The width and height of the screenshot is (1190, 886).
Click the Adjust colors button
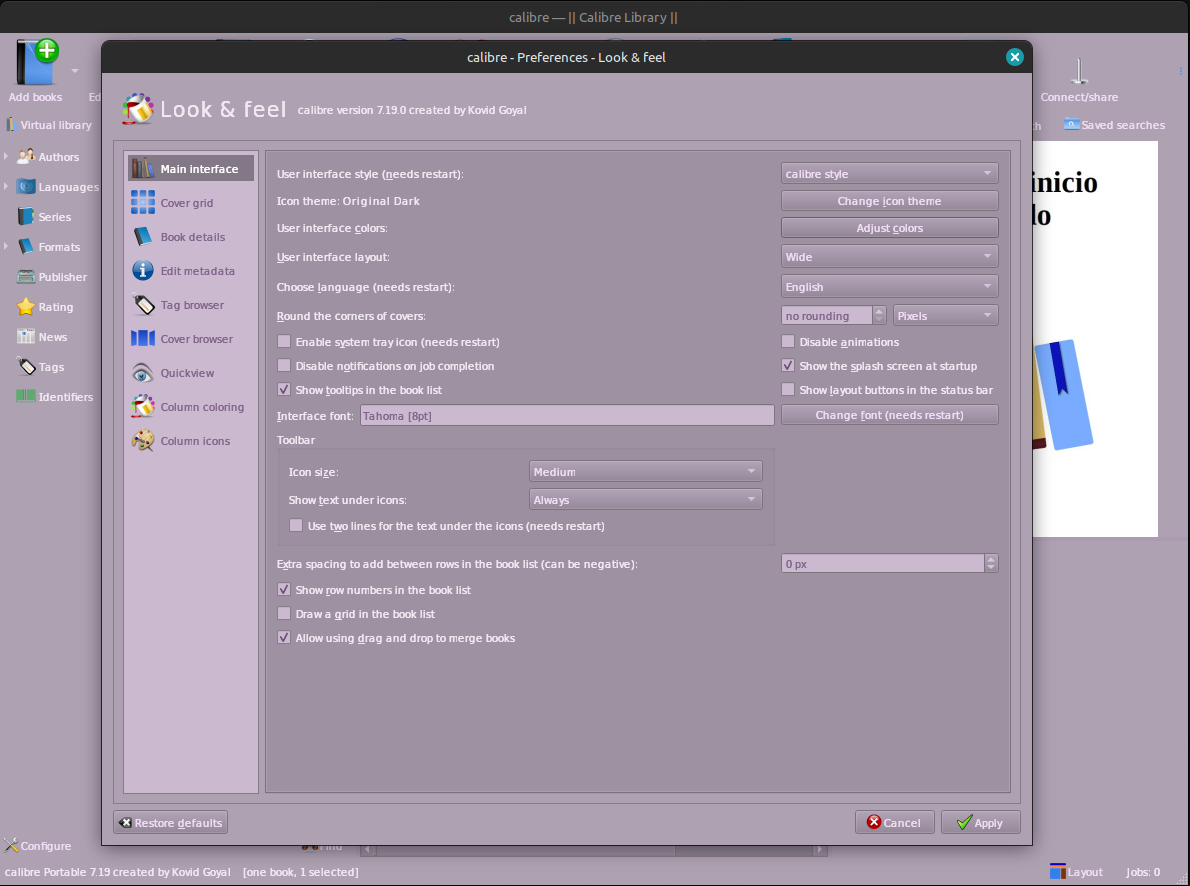889,228
